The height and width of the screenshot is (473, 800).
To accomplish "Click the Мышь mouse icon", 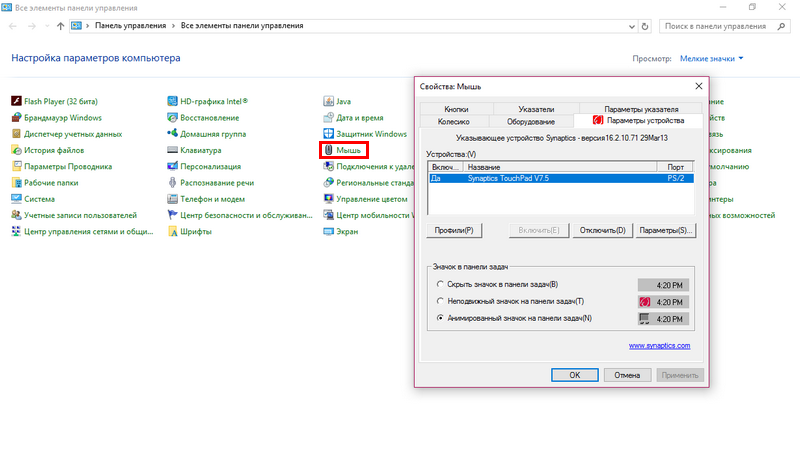I will 329,150.
